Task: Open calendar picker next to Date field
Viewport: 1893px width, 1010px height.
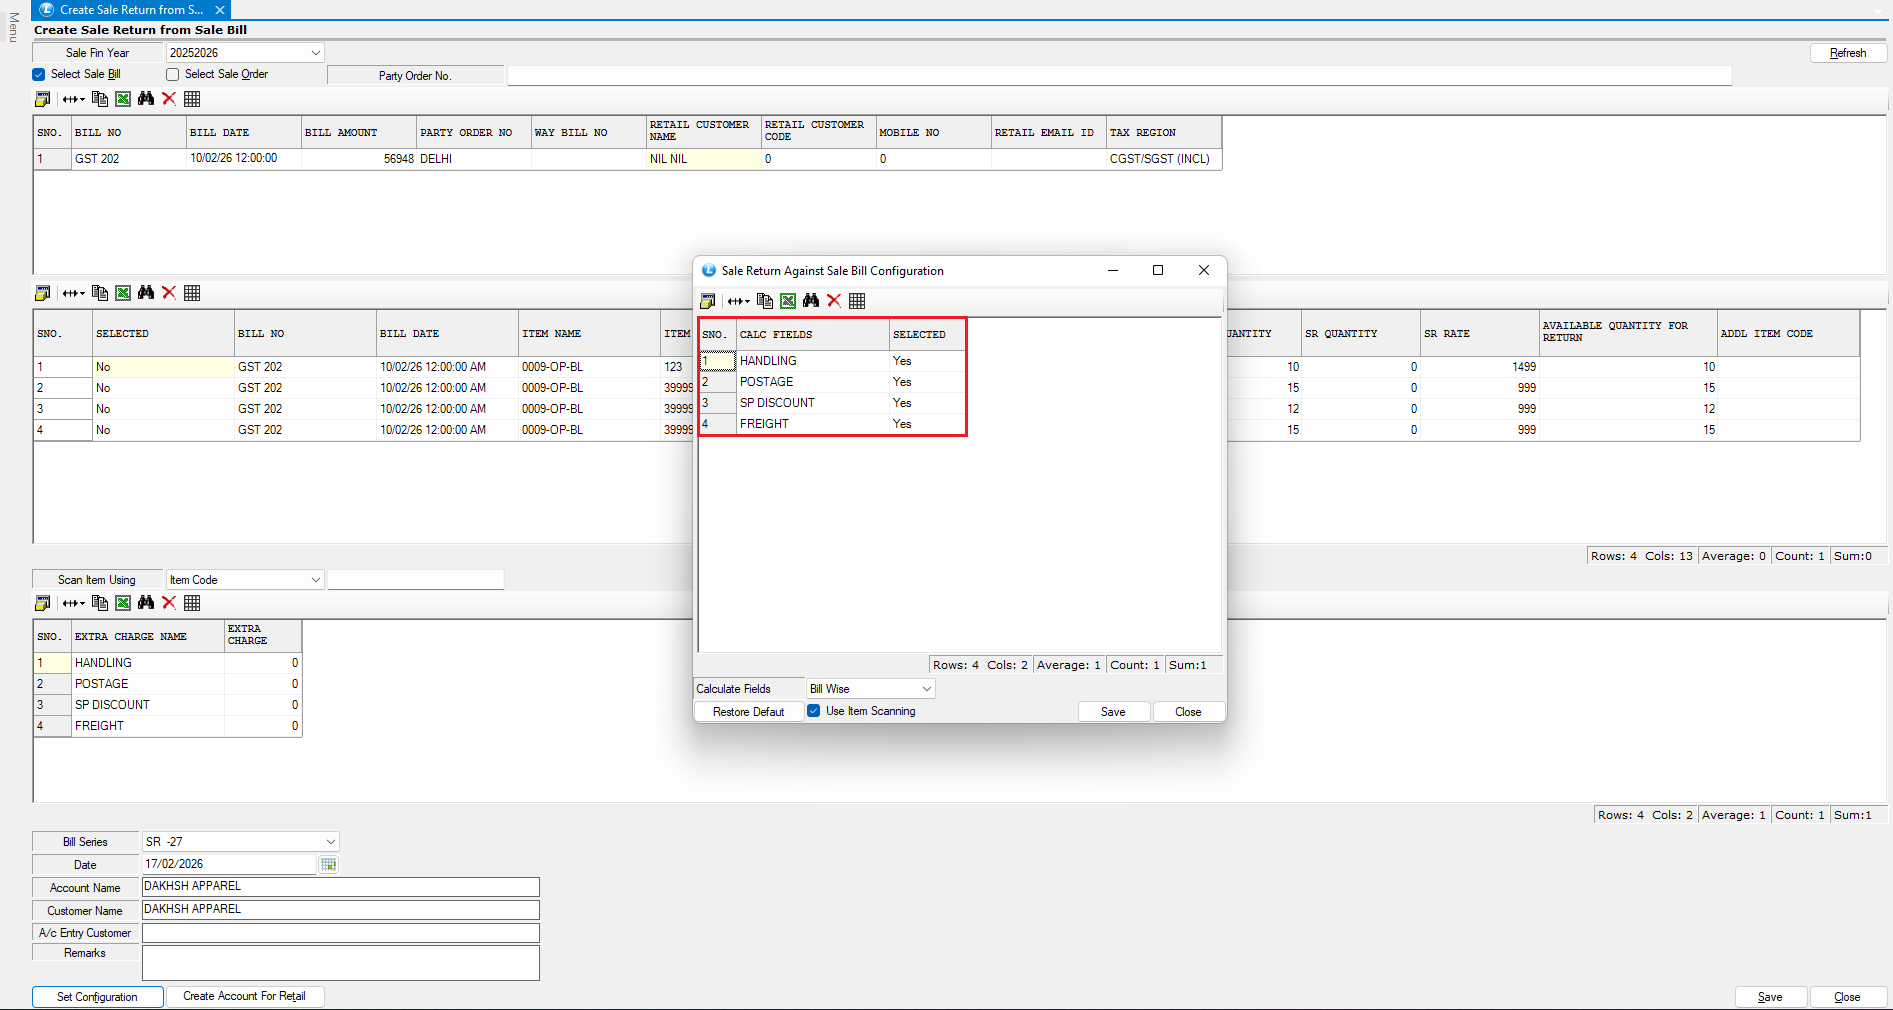Action: point(328,865)
